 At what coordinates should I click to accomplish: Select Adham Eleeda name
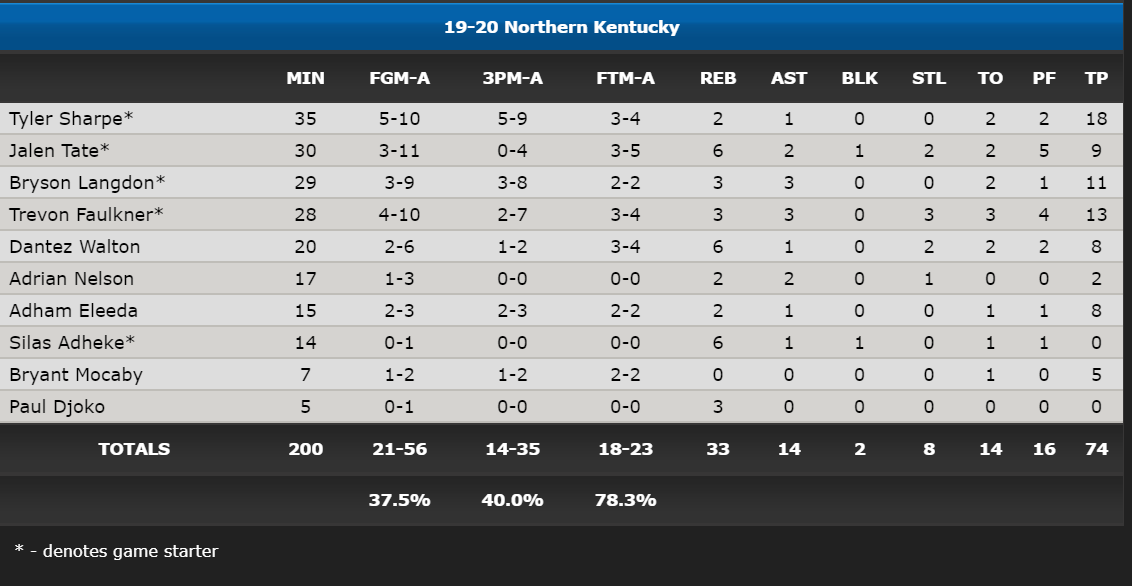[x=73, y=310]
